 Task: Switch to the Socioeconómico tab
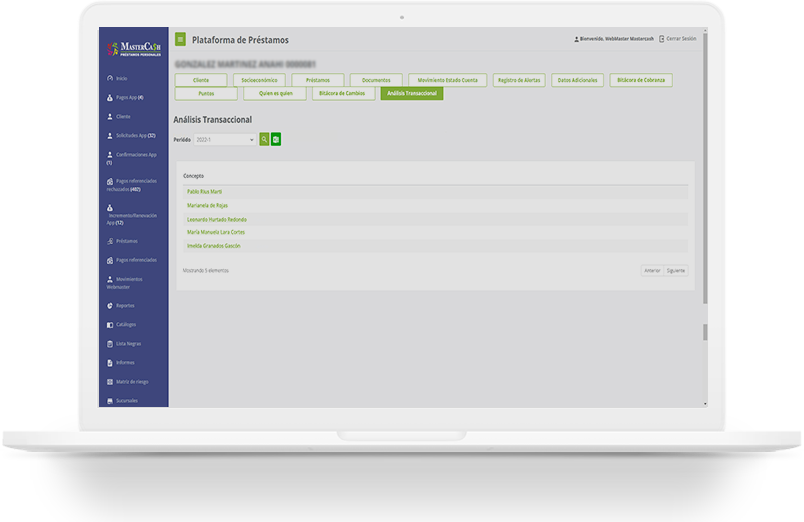[259, 80]
